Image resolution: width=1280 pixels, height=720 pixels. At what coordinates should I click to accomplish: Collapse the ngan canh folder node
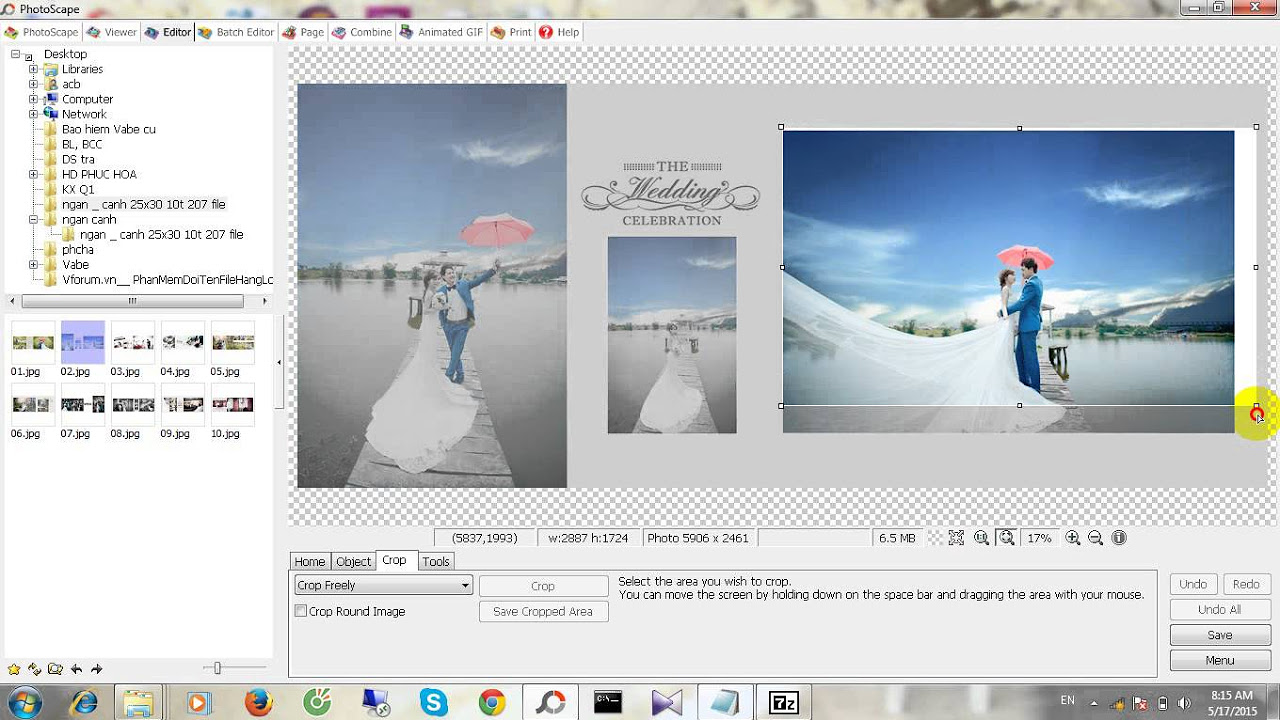pos(33,219)
